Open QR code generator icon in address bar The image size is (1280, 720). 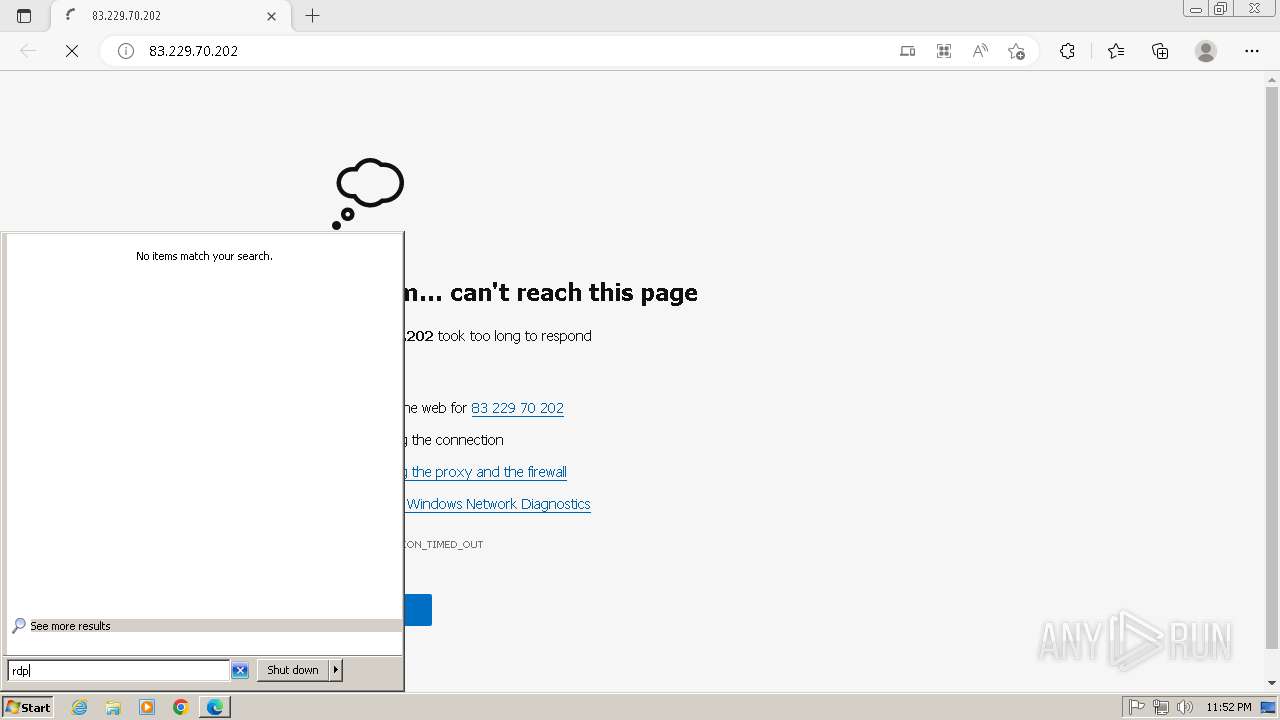(x=943, y=51)
